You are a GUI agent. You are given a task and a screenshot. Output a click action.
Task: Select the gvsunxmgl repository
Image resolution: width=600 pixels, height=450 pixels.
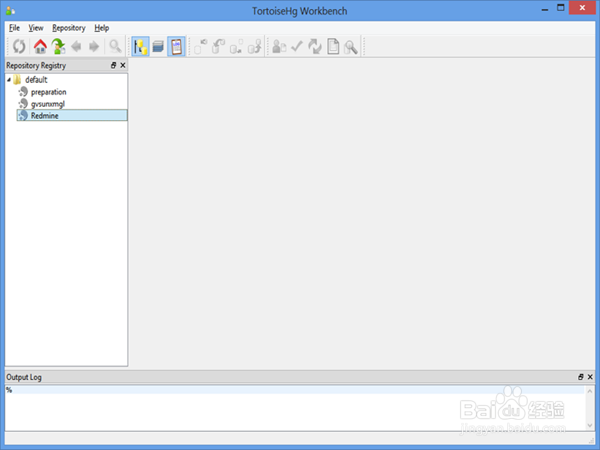(48, 104)
